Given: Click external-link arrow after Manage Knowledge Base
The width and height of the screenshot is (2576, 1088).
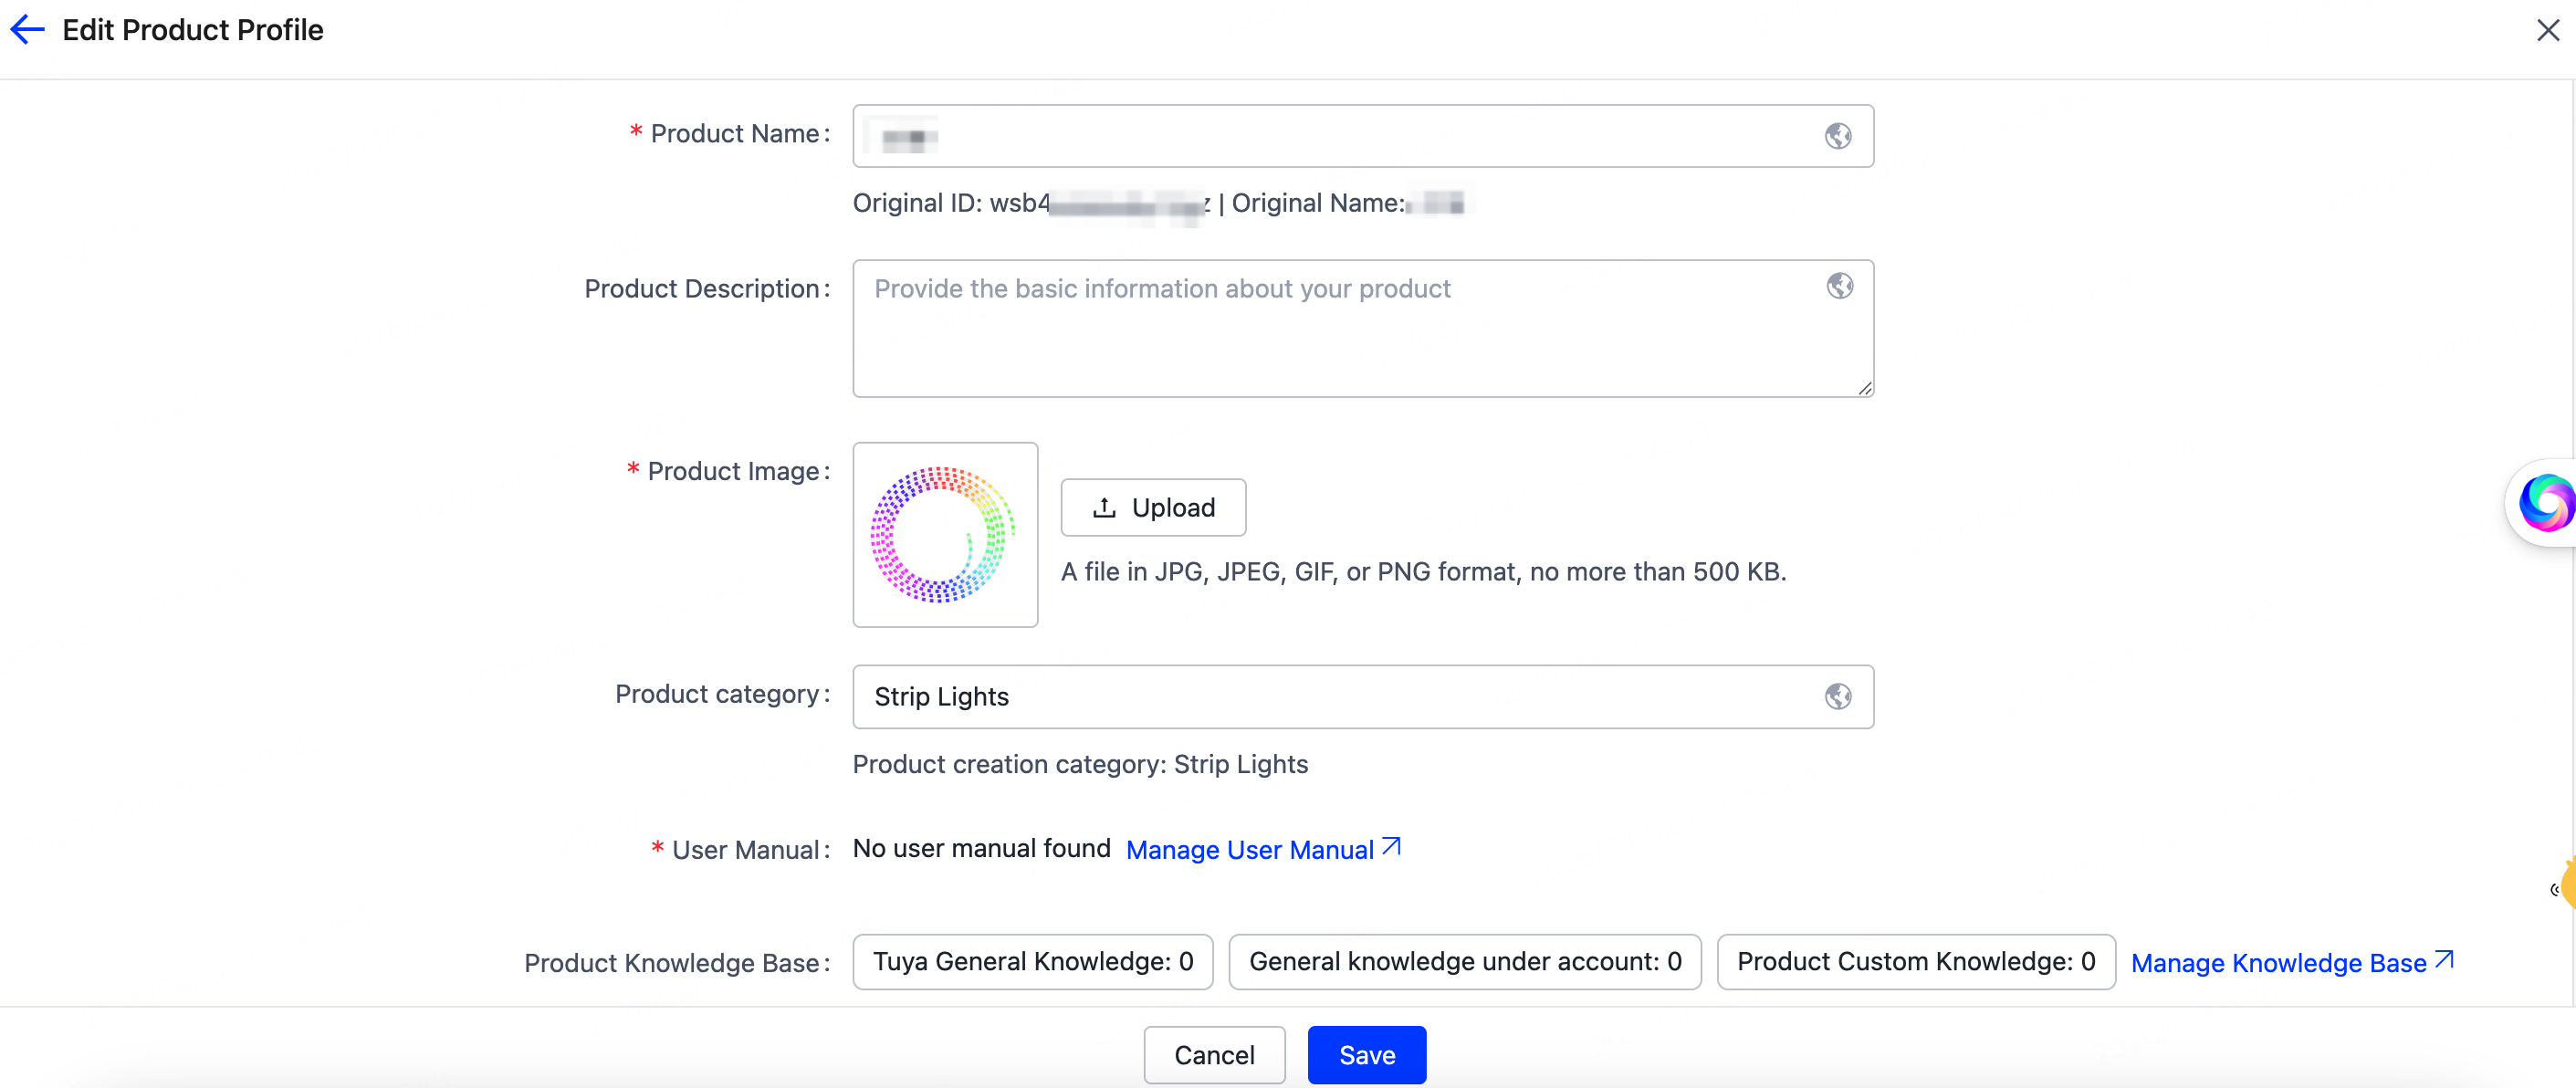Looking at the screenshot, I should (2444, 960).
